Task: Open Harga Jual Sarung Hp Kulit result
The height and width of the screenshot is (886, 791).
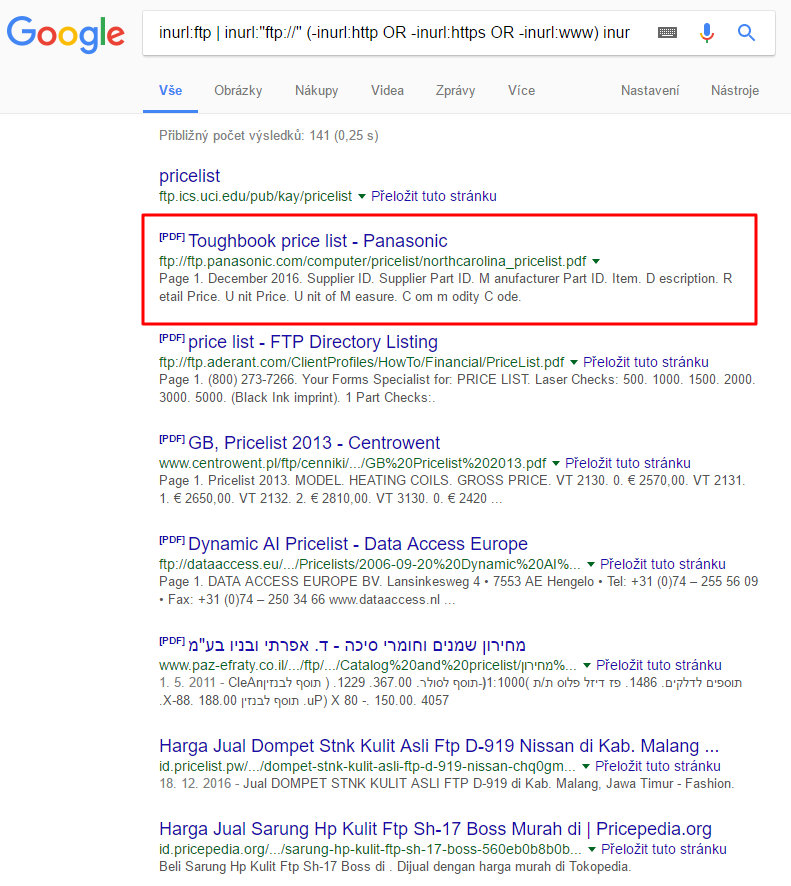Action: 435,829
